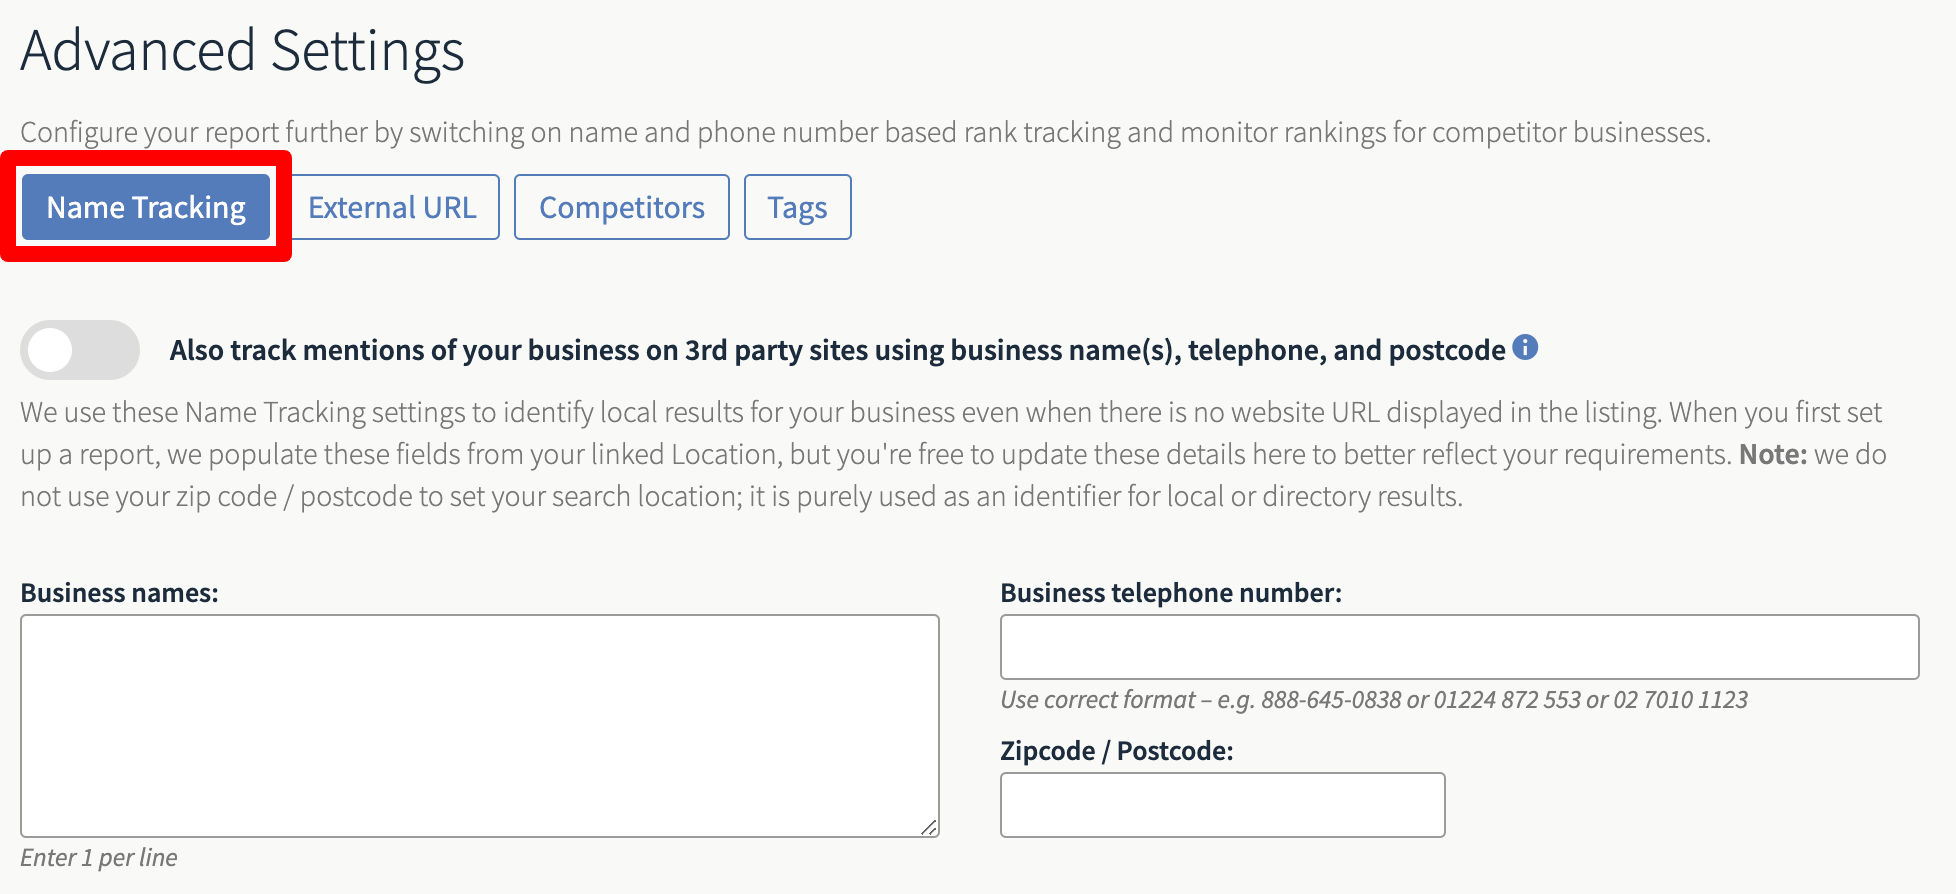Click the "Business telephone number:" label
The width and height of the screenshot is (1956, 894).
click(1171, 593)
